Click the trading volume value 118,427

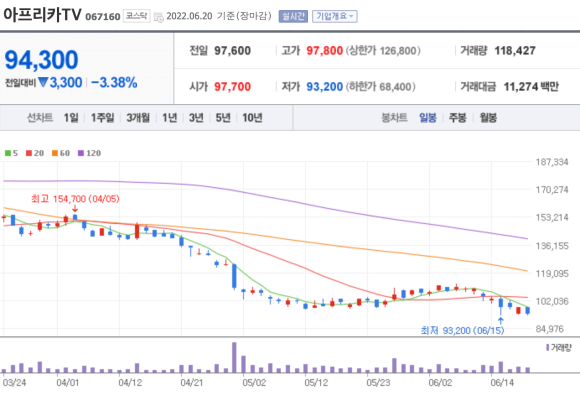pos(515,51)
